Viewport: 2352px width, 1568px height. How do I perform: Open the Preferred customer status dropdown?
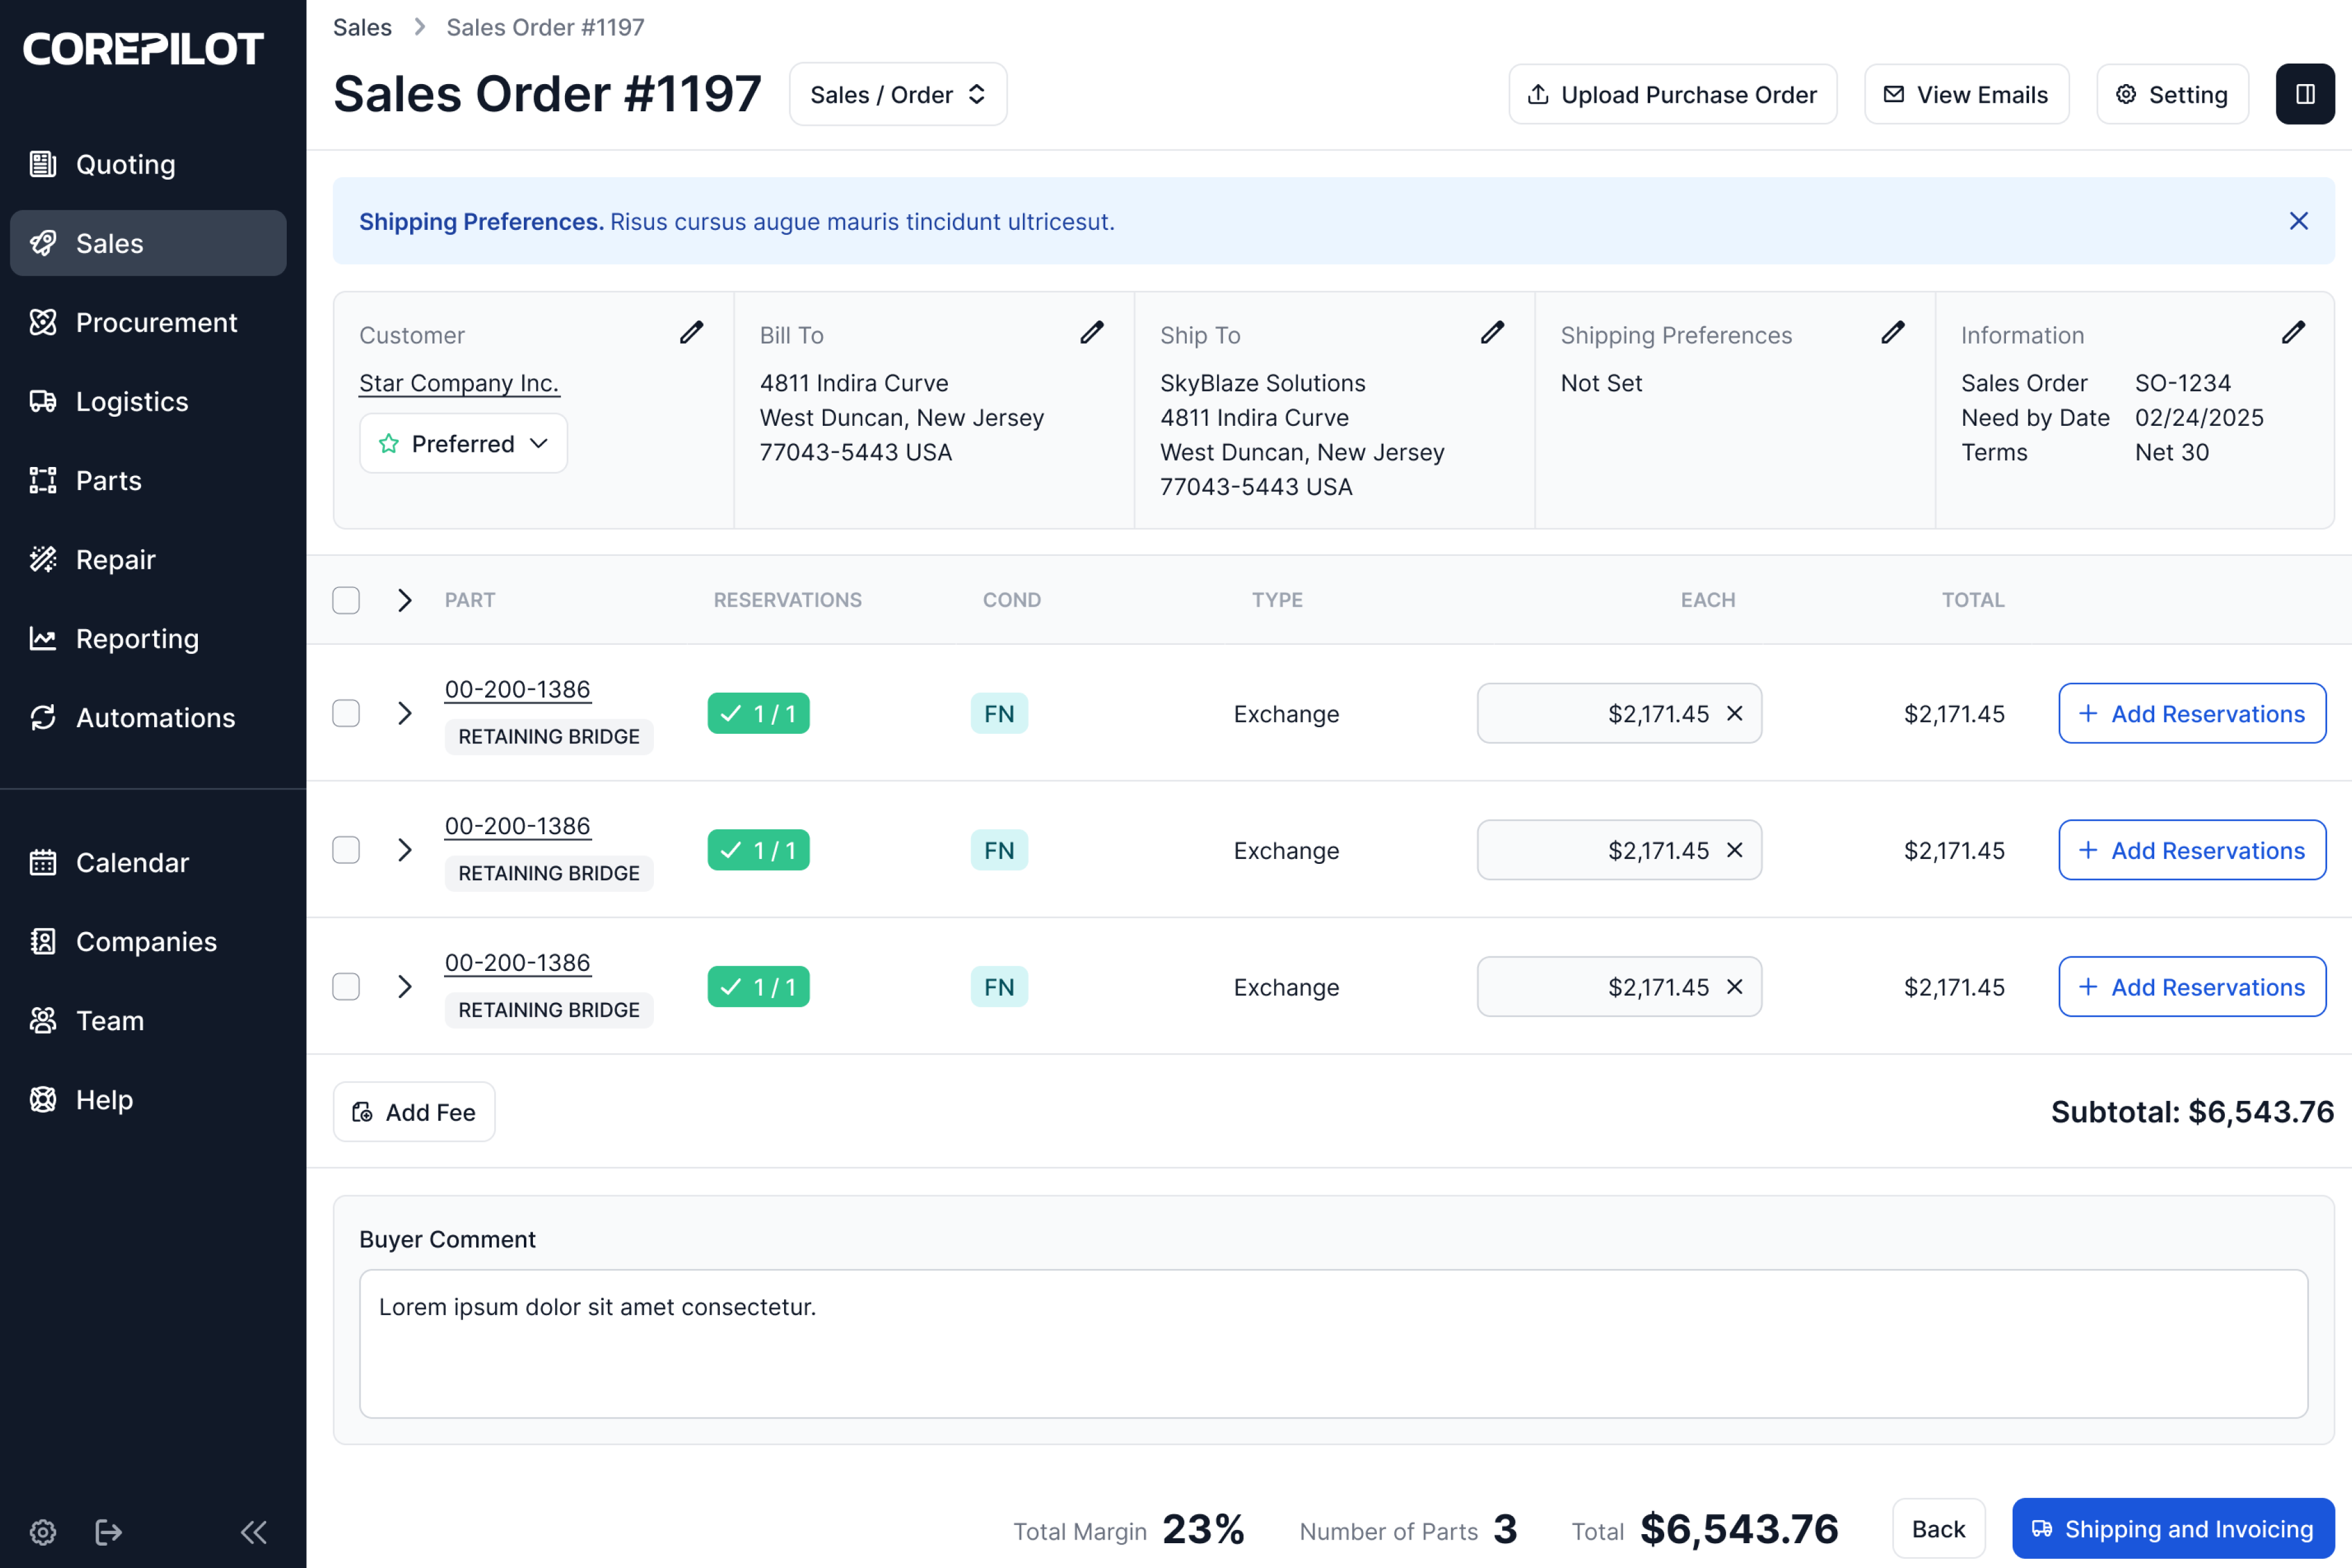[x=463, y=443]
